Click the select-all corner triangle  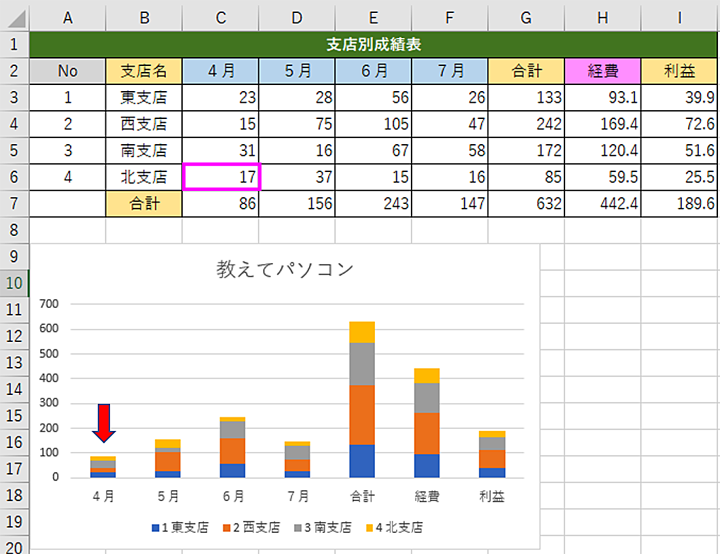(x=15, y=18)
